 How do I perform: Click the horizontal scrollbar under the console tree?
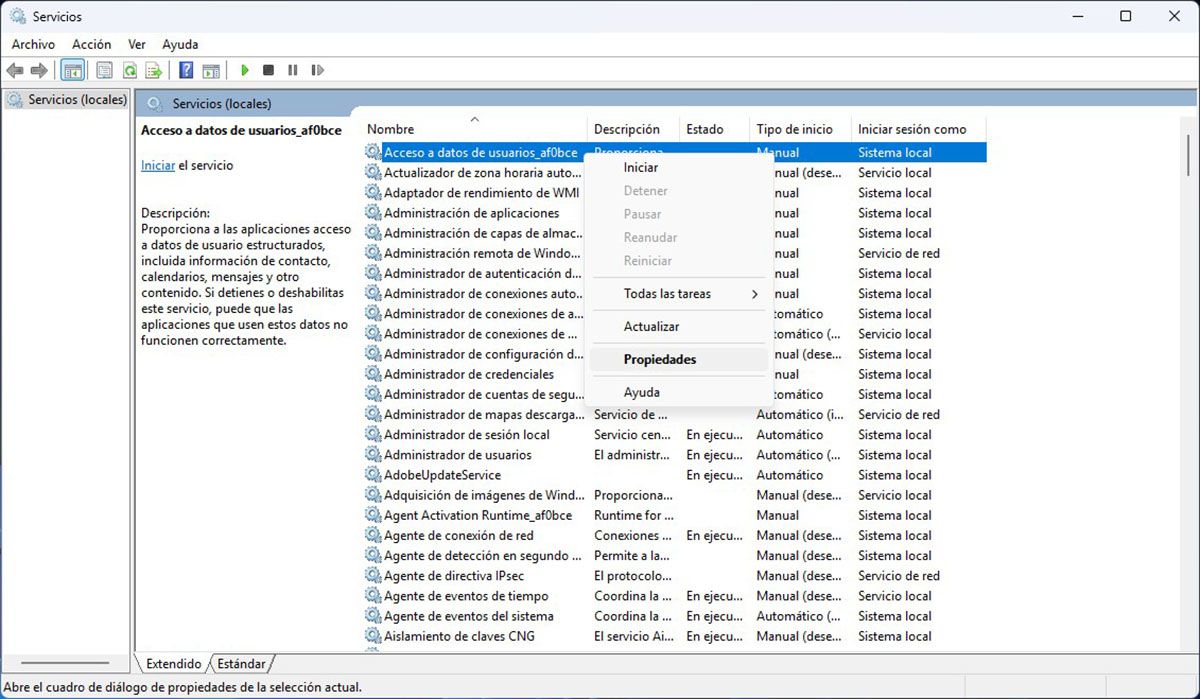[x=65, y=663]
